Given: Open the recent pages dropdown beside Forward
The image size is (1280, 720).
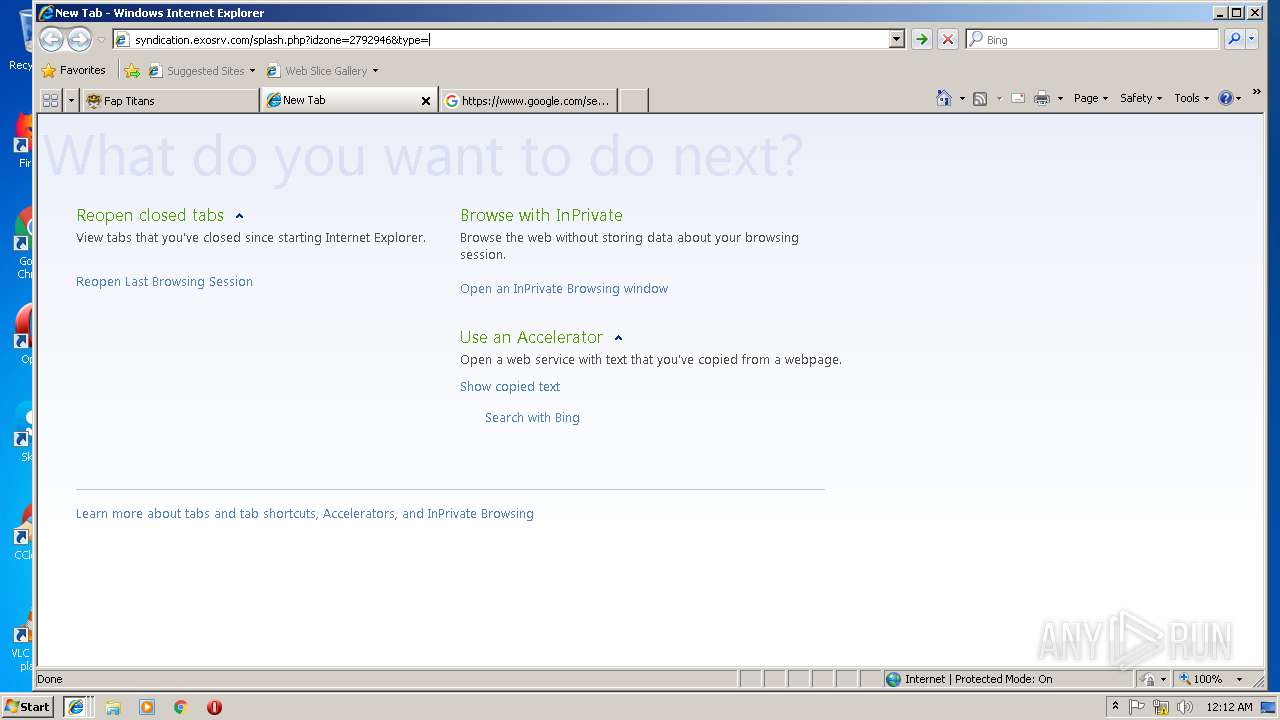Looking at the screenshot, I should (101, 40).
